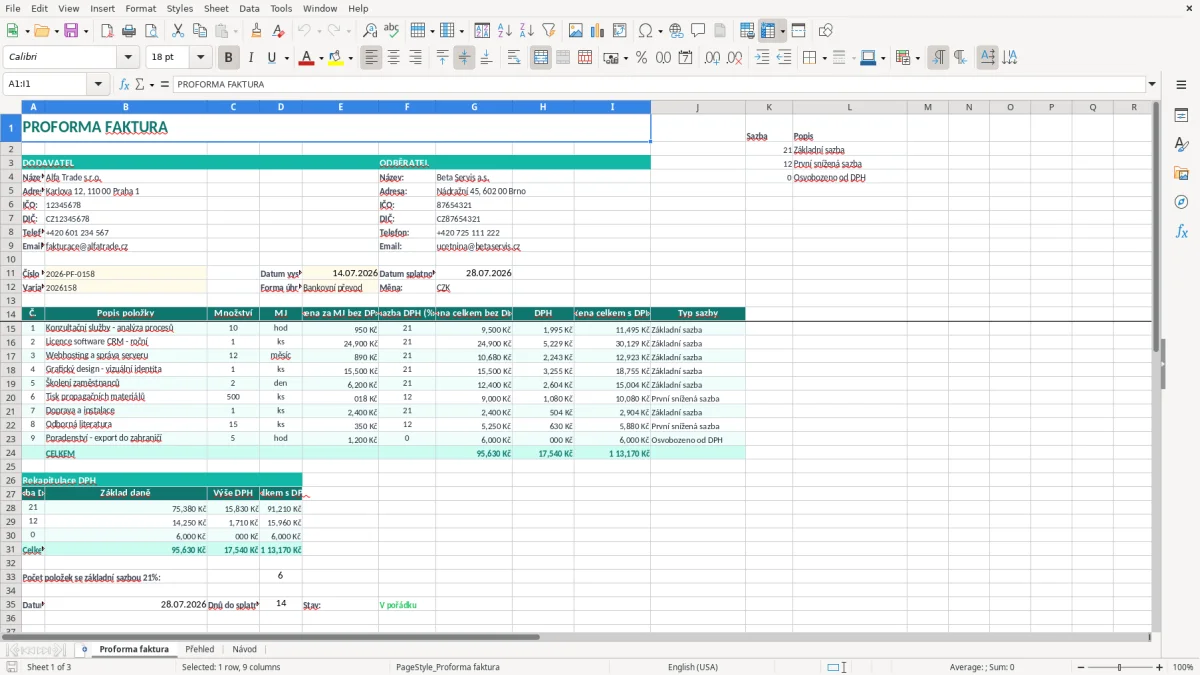1200x675 pixels.
Task: Click Increase Indent icon
Action: pos(762,58)
